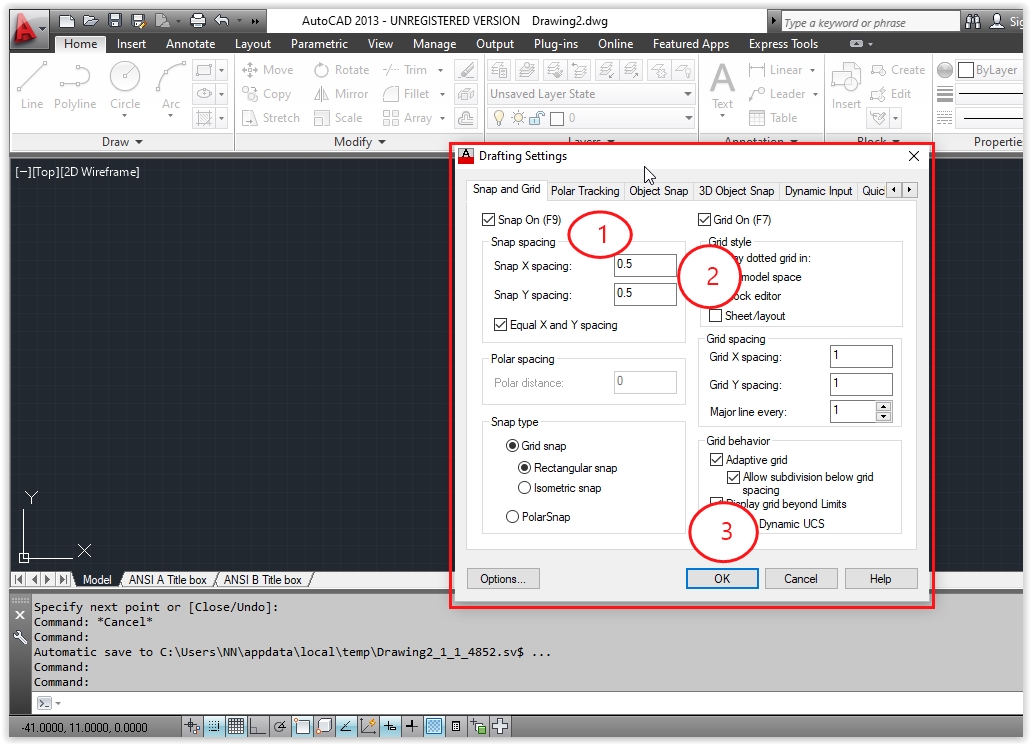Switch to the Polar Tracking tab
The width and height of the screenshot is (1031, 745).
pyautogui.click(x=585, y=191)
